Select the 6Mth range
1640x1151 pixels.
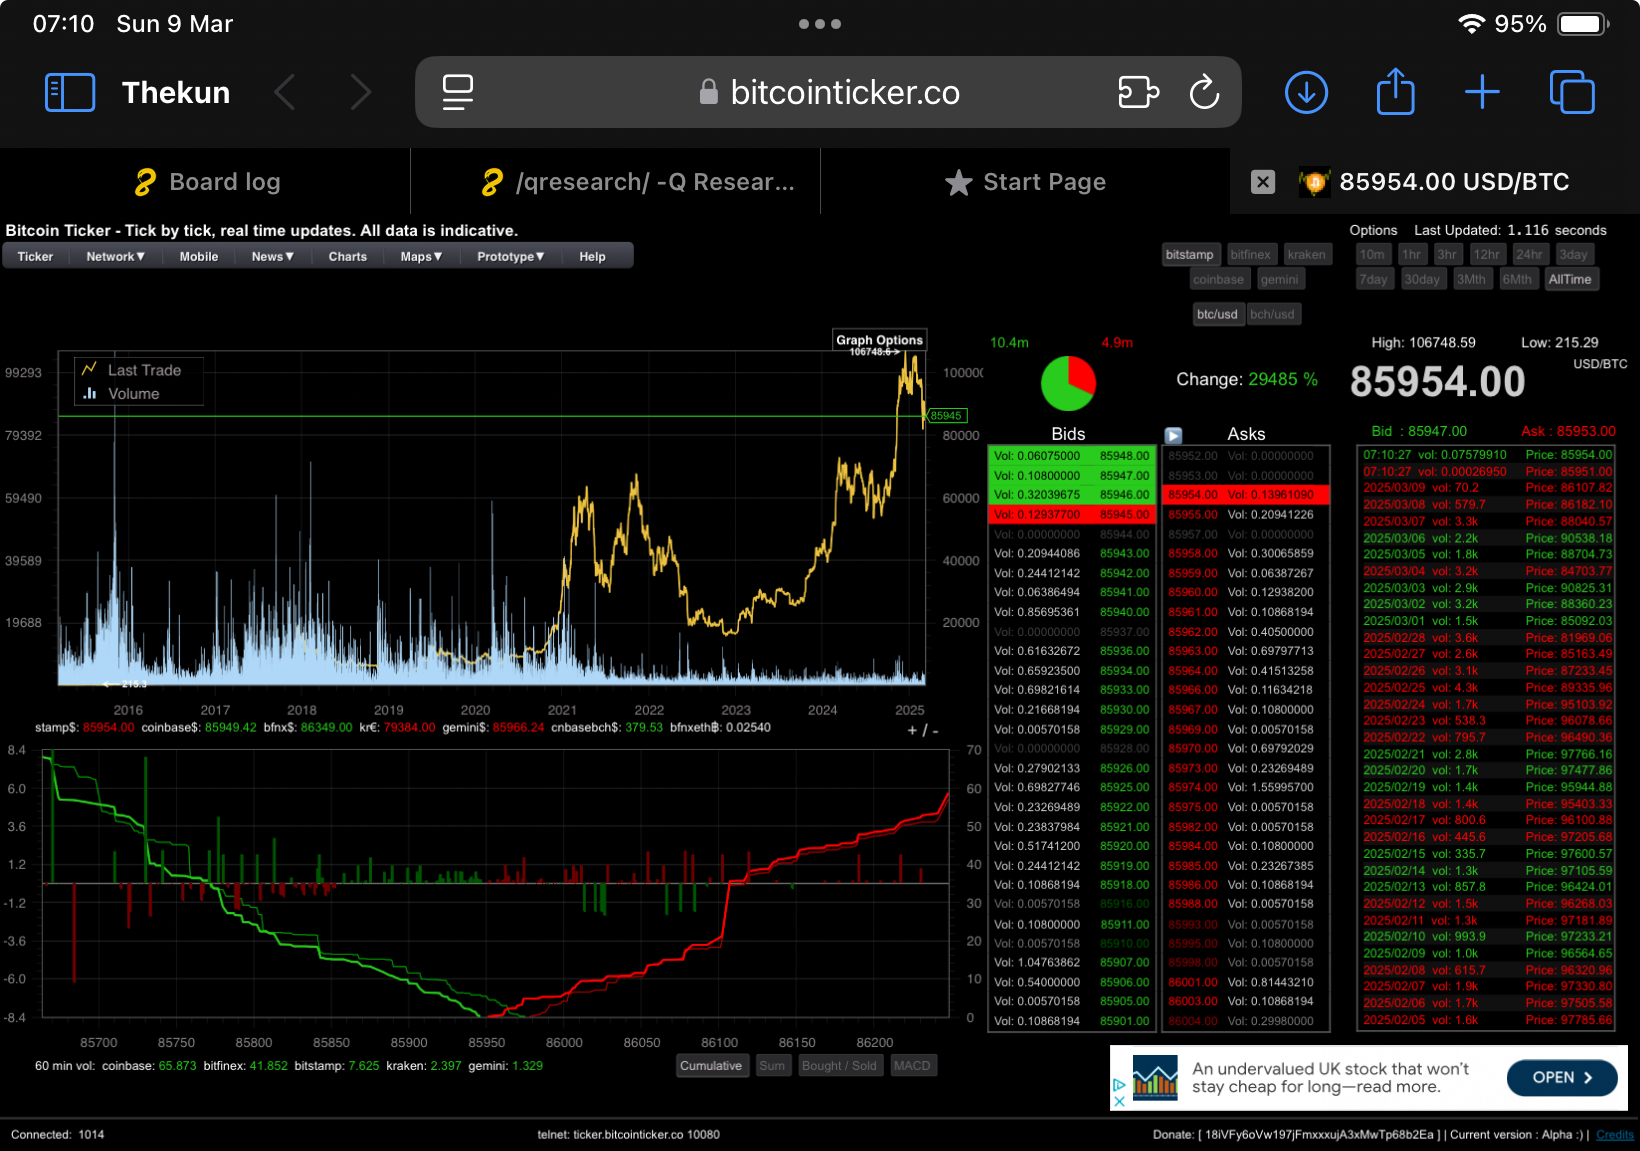pyautogui.click(x=1517, y=280)
